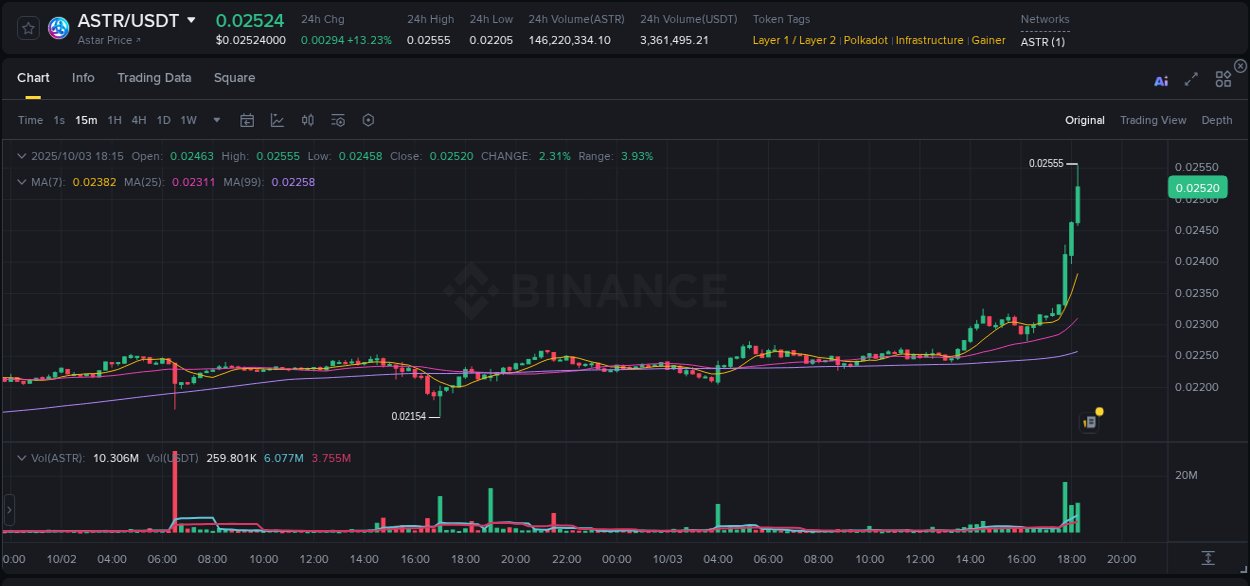The width and height of the screenshot is (1250, 586).
Task: Select the 1H time interval
Action: tap(114, 120)
